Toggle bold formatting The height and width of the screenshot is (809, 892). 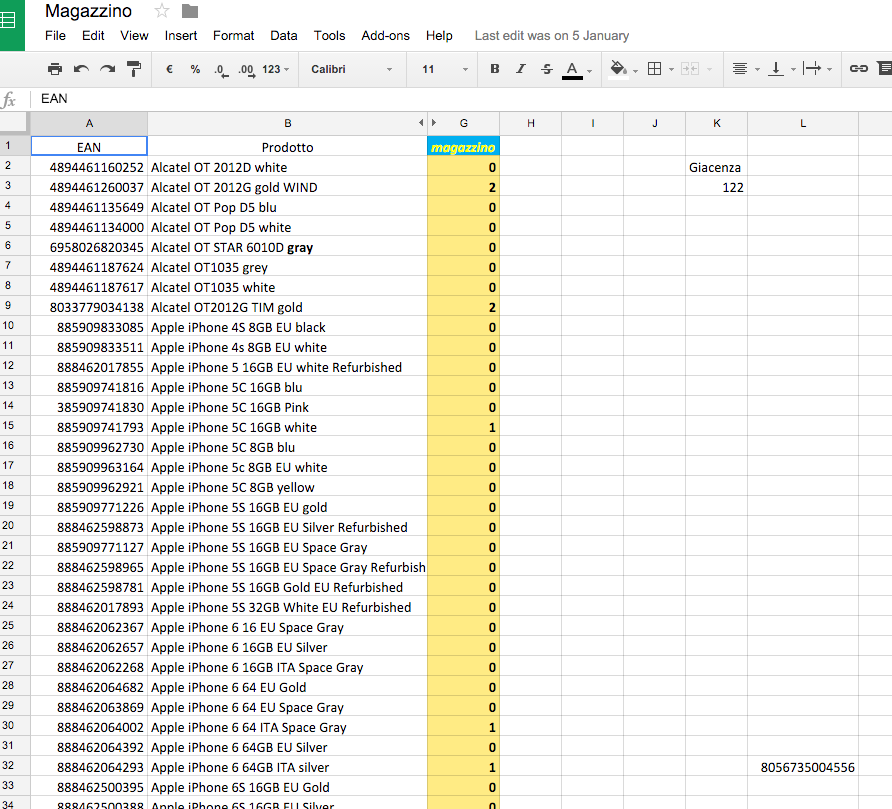(495, 69)
